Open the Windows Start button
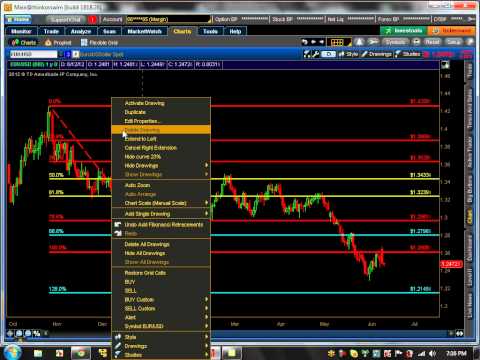Image resolution: width=480 pixels, height=360 pixels. click(x=12, y=353)
